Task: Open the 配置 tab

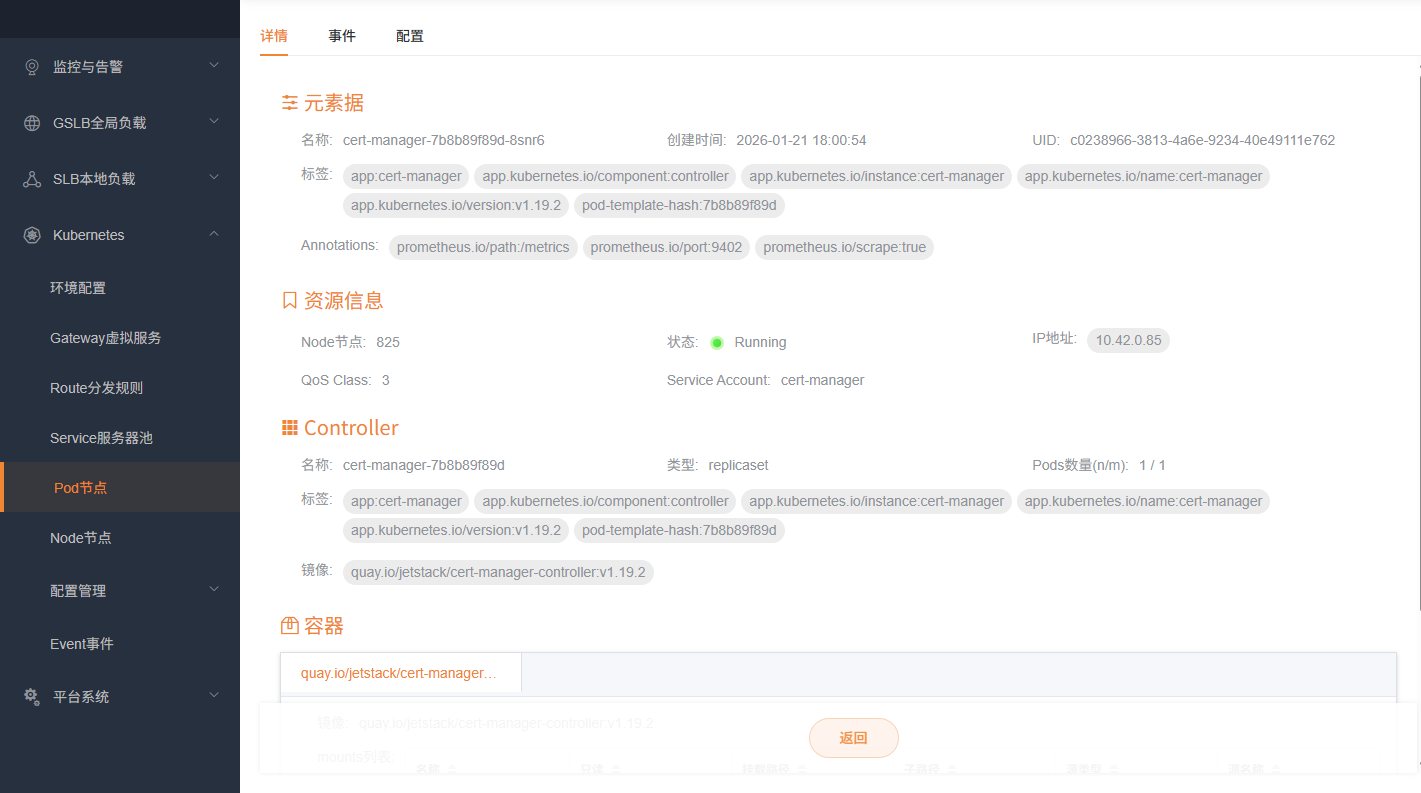Action: tap(409, 35)
